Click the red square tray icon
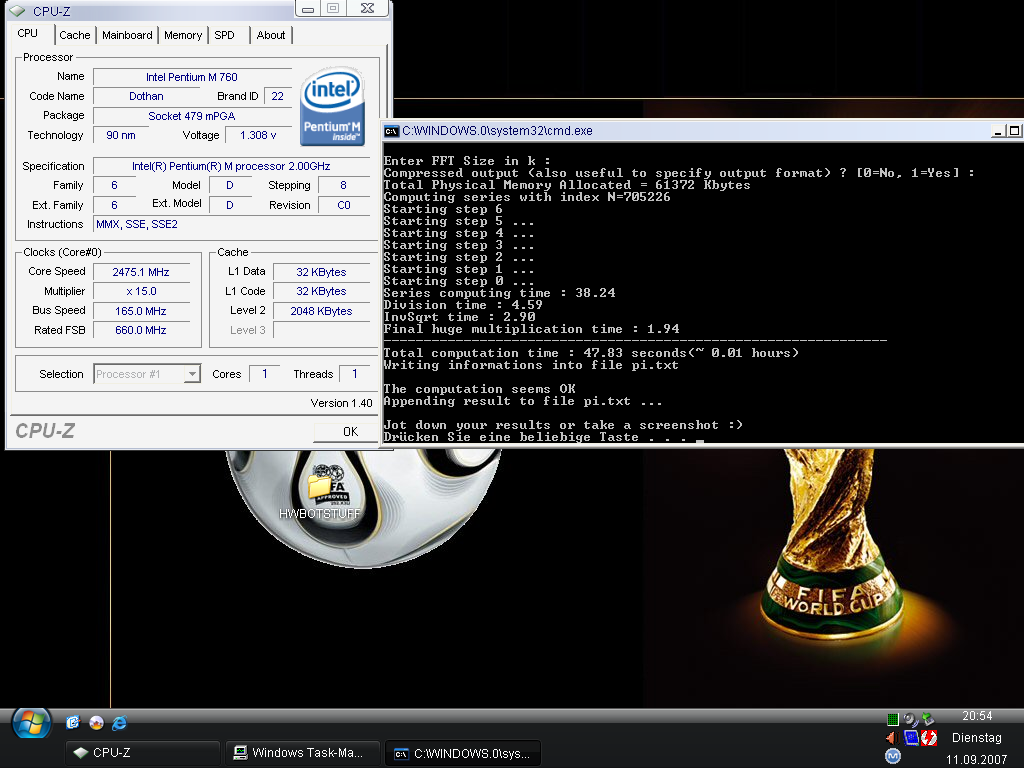Screen dimensions: 1024x768 [x=929, y=738]
